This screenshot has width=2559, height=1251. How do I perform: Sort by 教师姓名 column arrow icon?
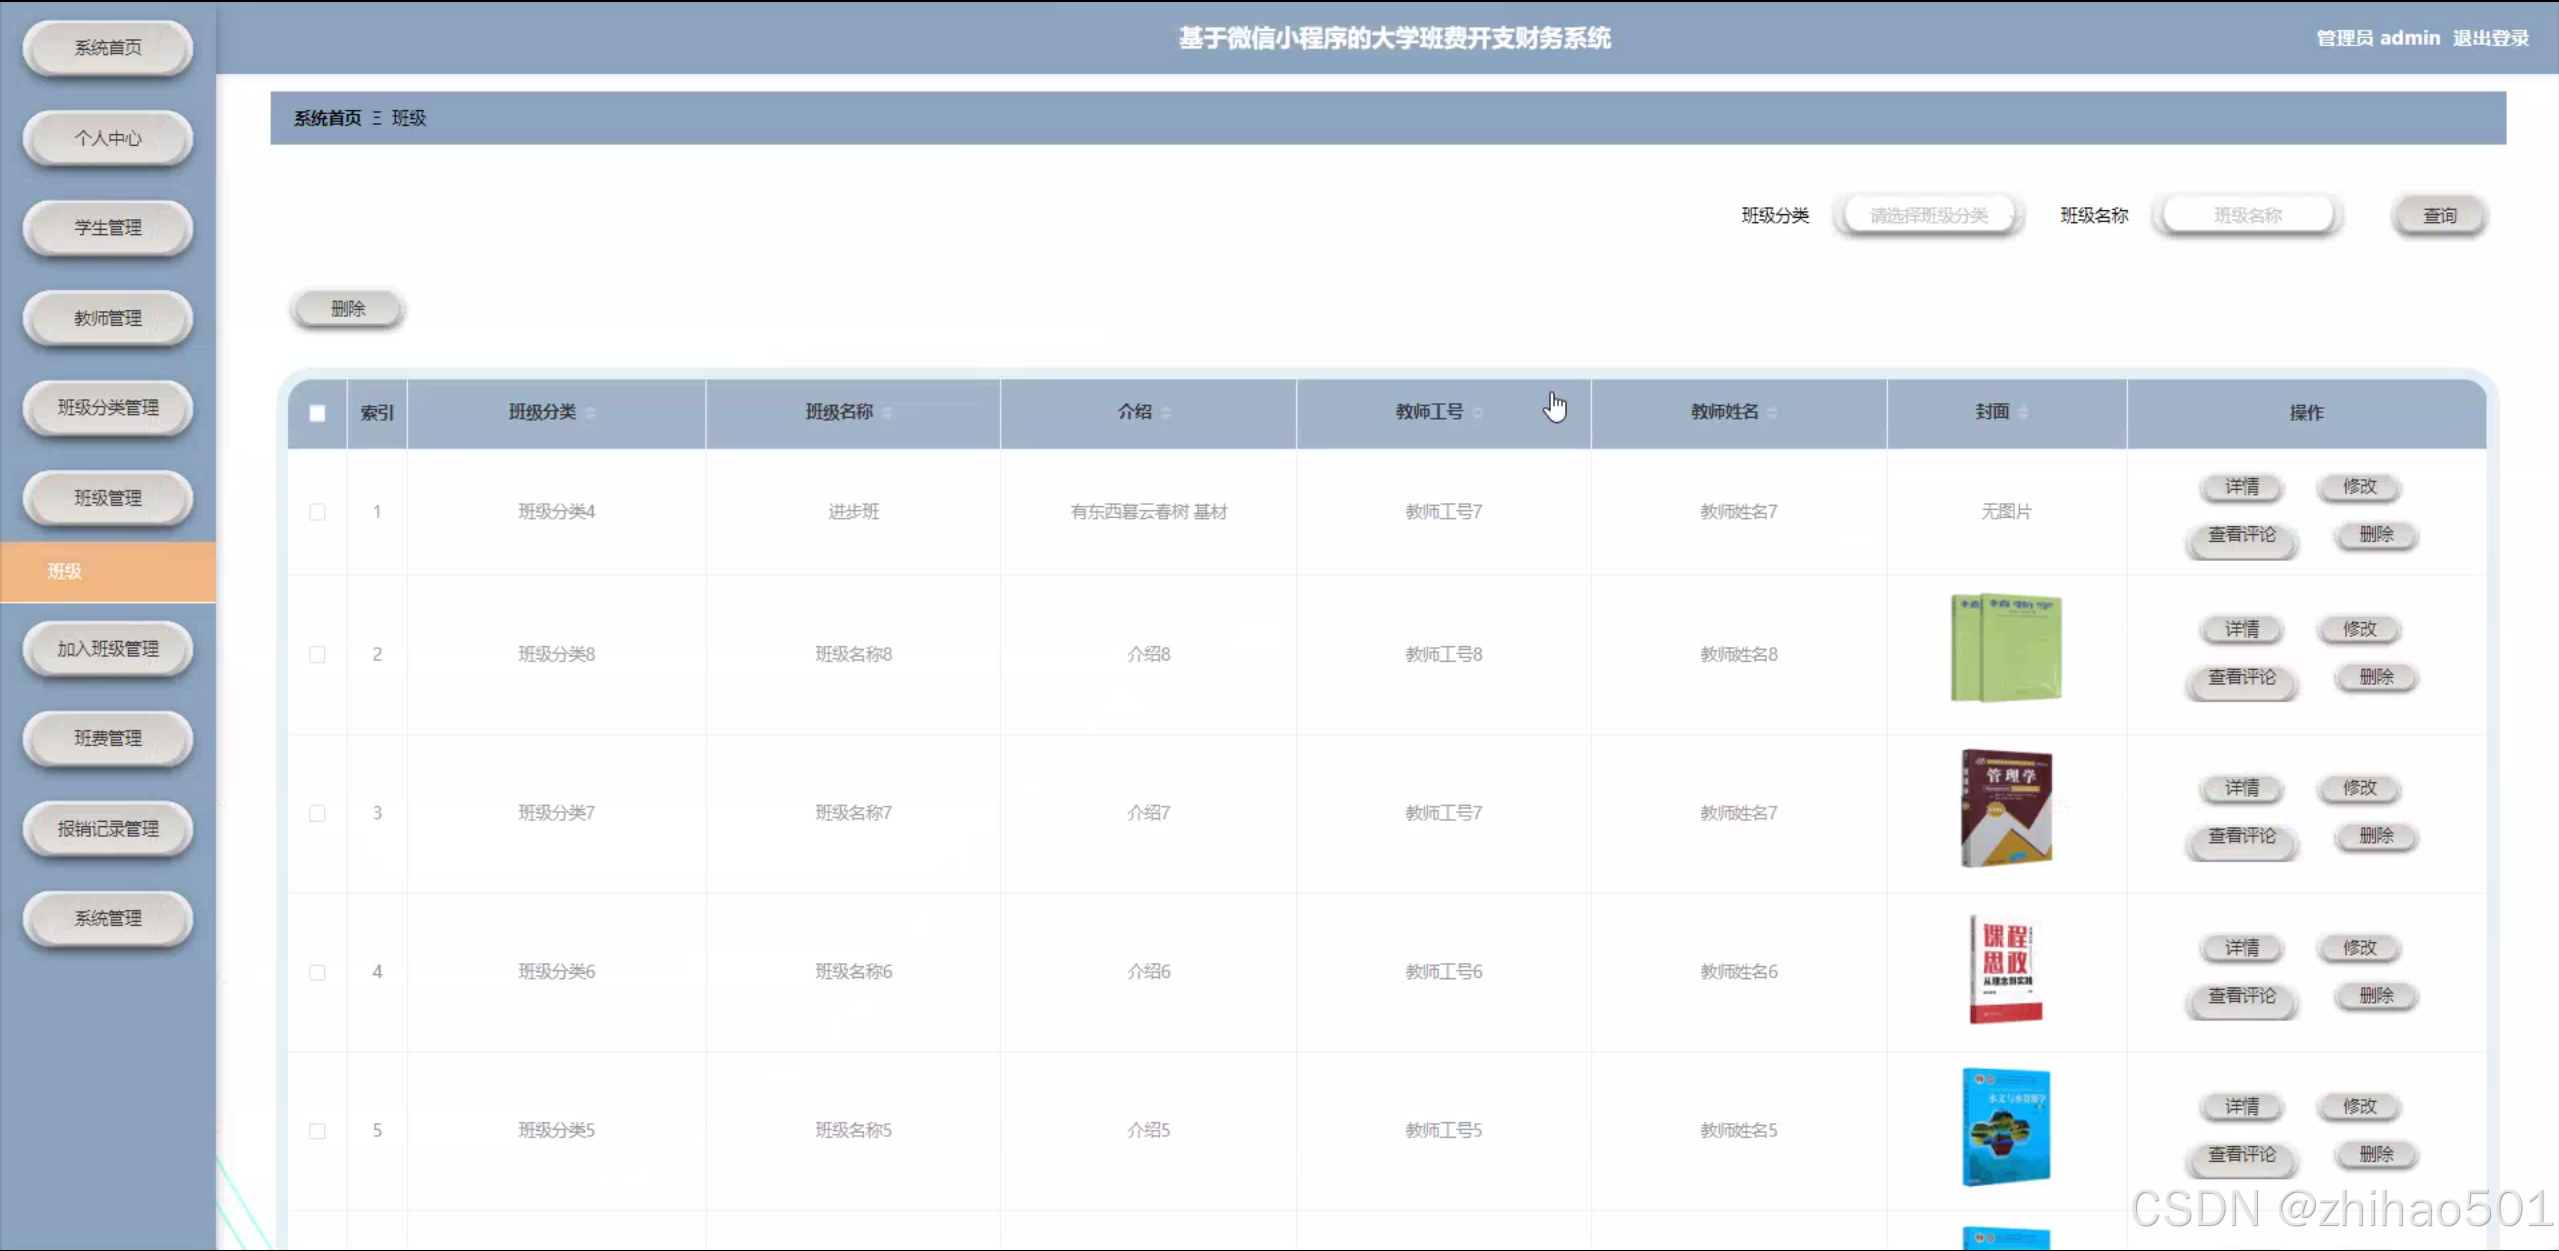click(x=1772, y=413)
